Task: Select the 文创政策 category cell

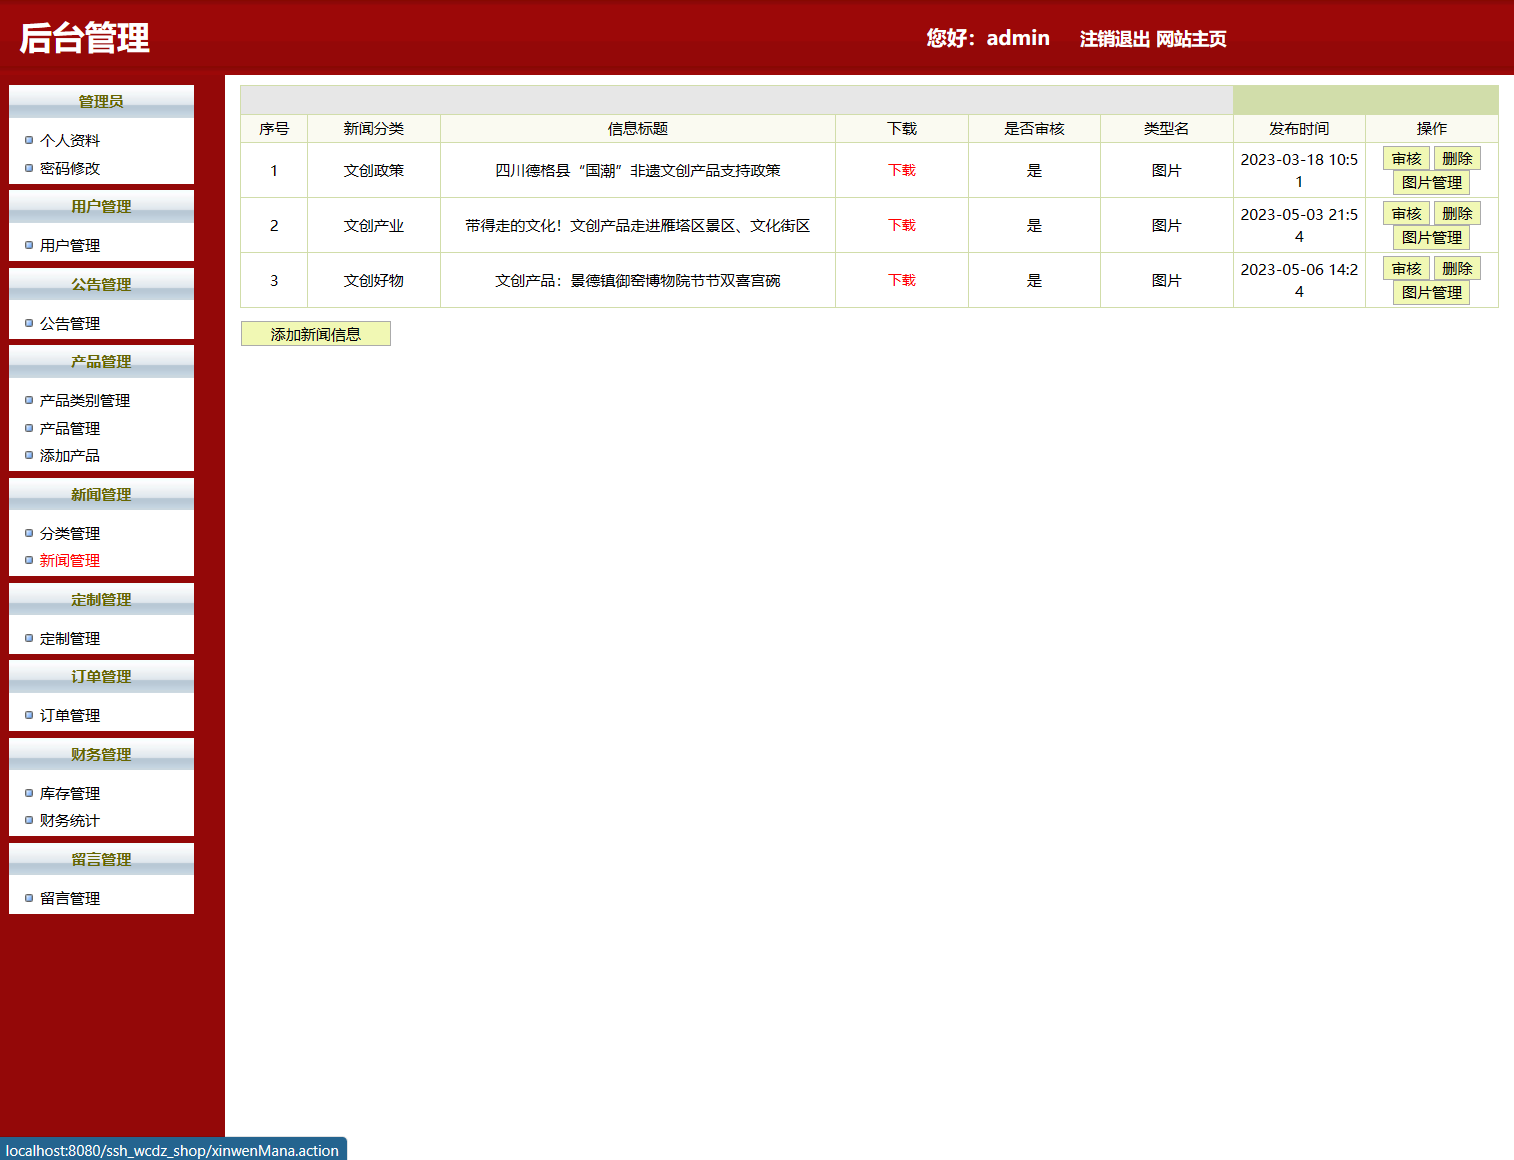Action: click(374, 171)
